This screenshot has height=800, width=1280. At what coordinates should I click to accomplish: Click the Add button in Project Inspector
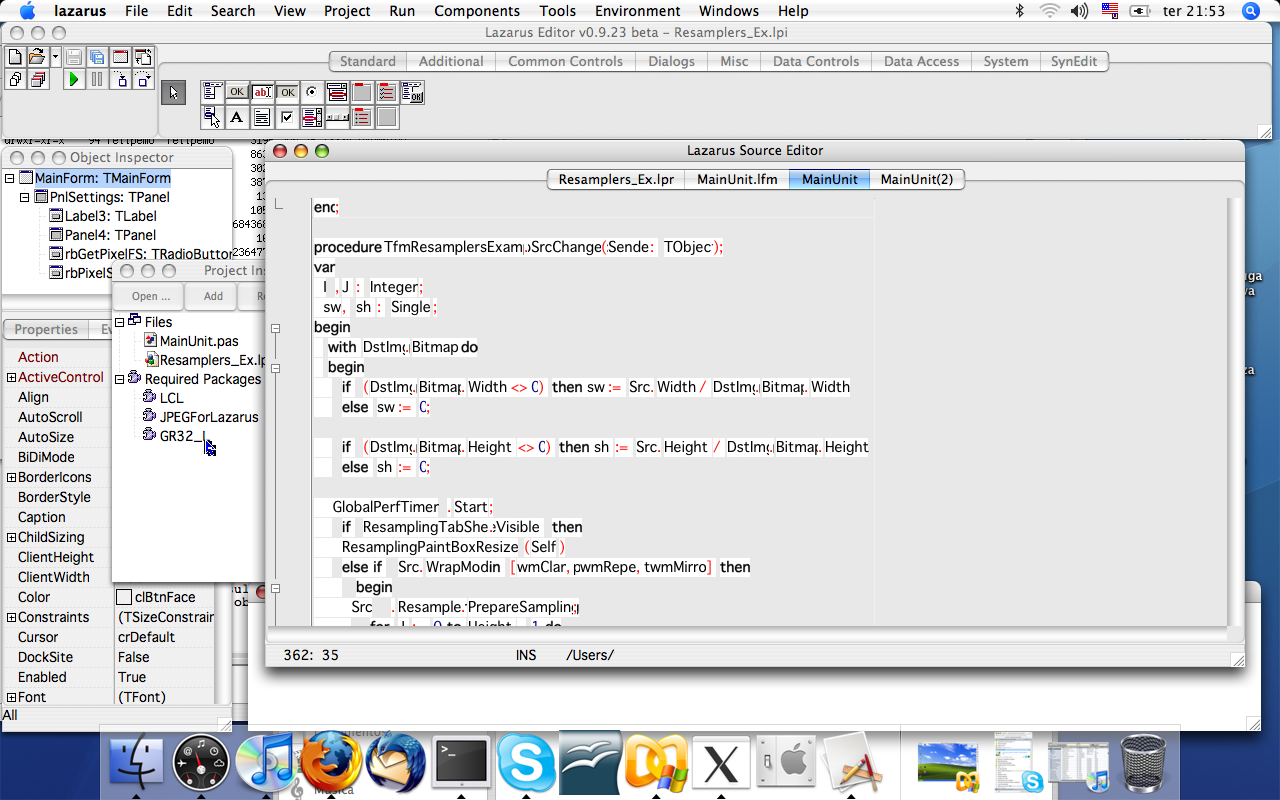[x=213, y=296]
